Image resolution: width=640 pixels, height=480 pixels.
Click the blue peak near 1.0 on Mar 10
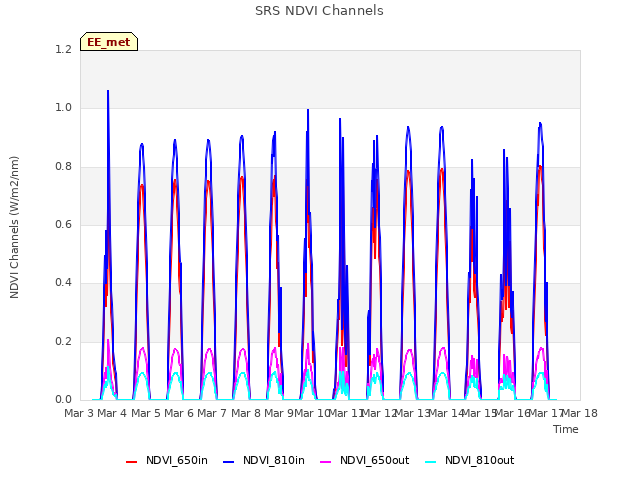click(x=308, y=110)
